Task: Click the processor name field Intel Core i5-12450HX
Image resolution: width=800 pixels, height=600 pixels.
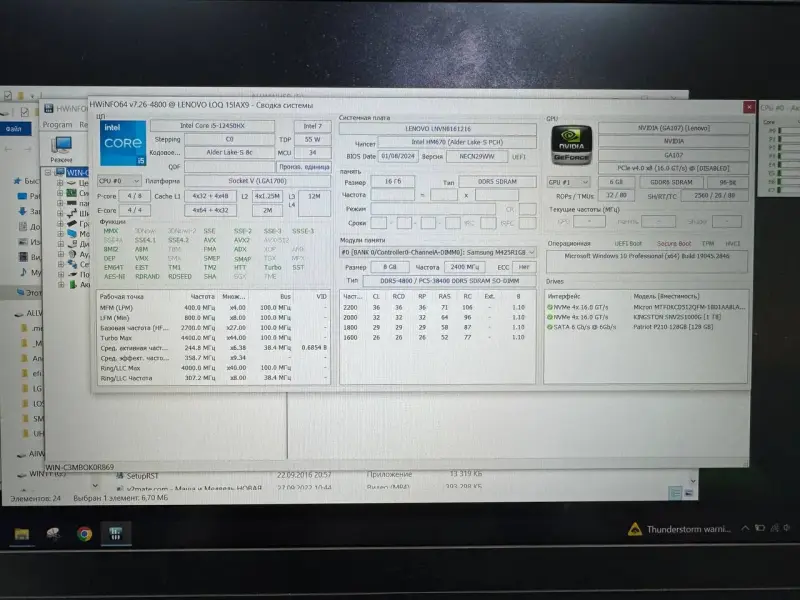Action: point(212,126)
